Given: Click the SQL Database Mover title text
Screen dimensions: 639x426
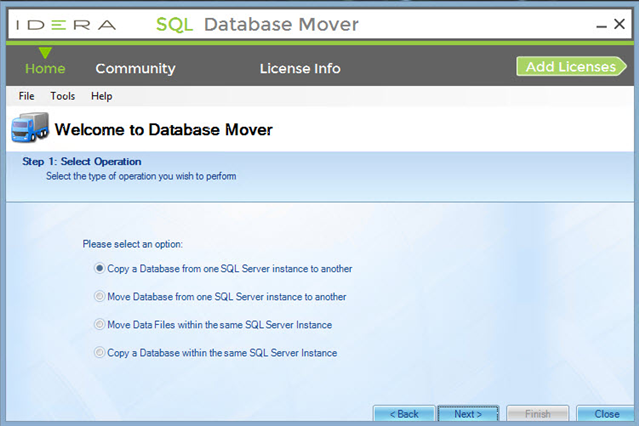Looking at the screenshot, I should pos(257,24).
